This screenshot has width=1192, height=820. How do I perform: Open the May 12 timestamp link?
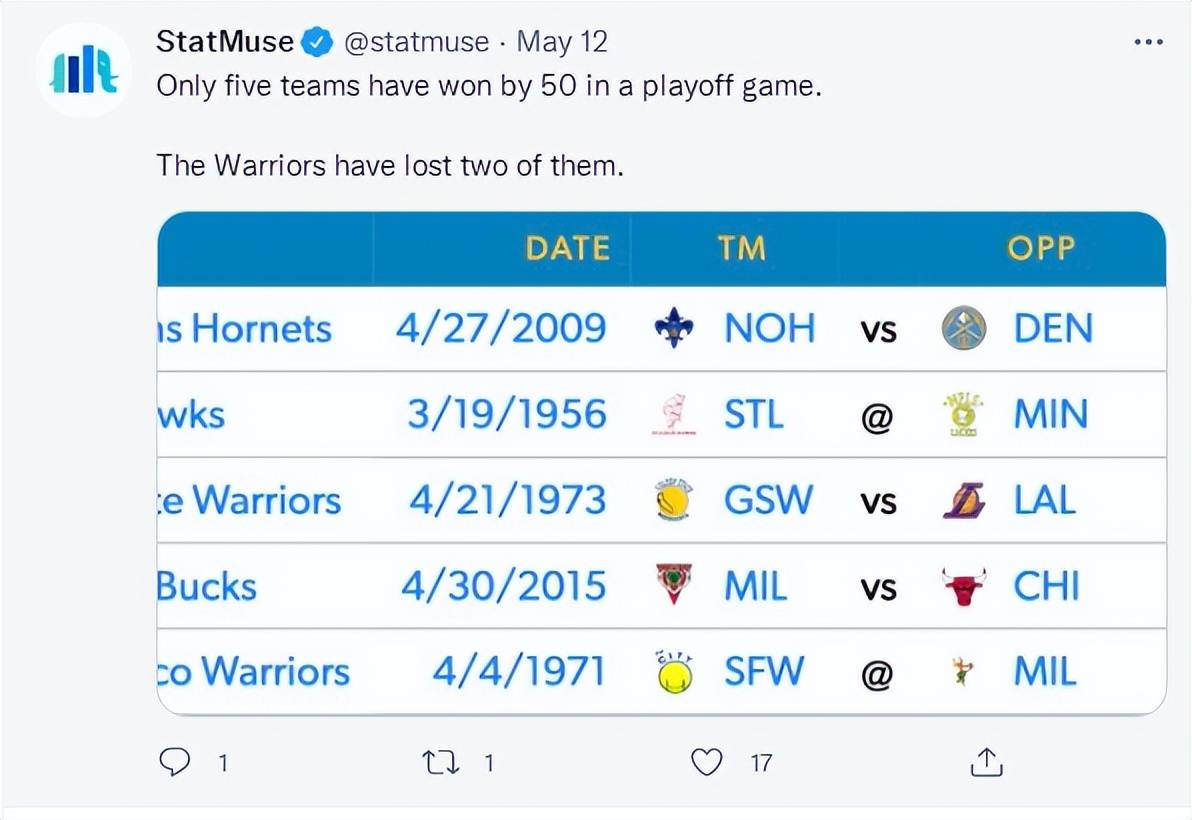pyautogui.click(x=562, y=42)
